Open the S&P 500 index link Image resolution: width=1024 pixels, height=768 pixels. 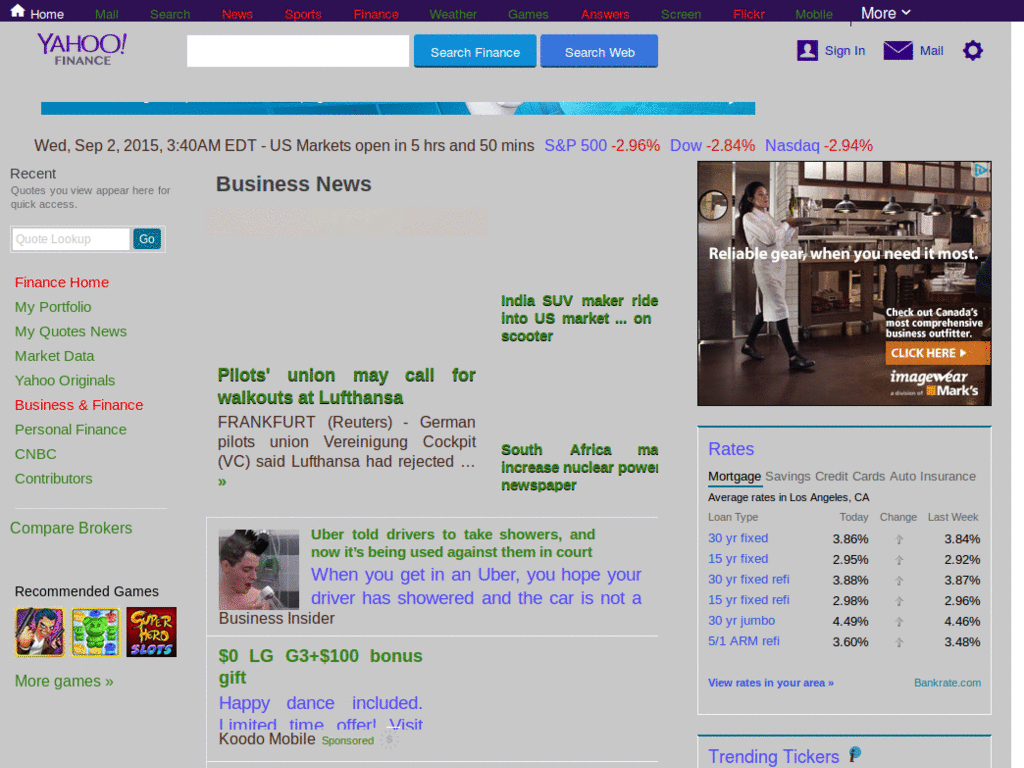575,146
